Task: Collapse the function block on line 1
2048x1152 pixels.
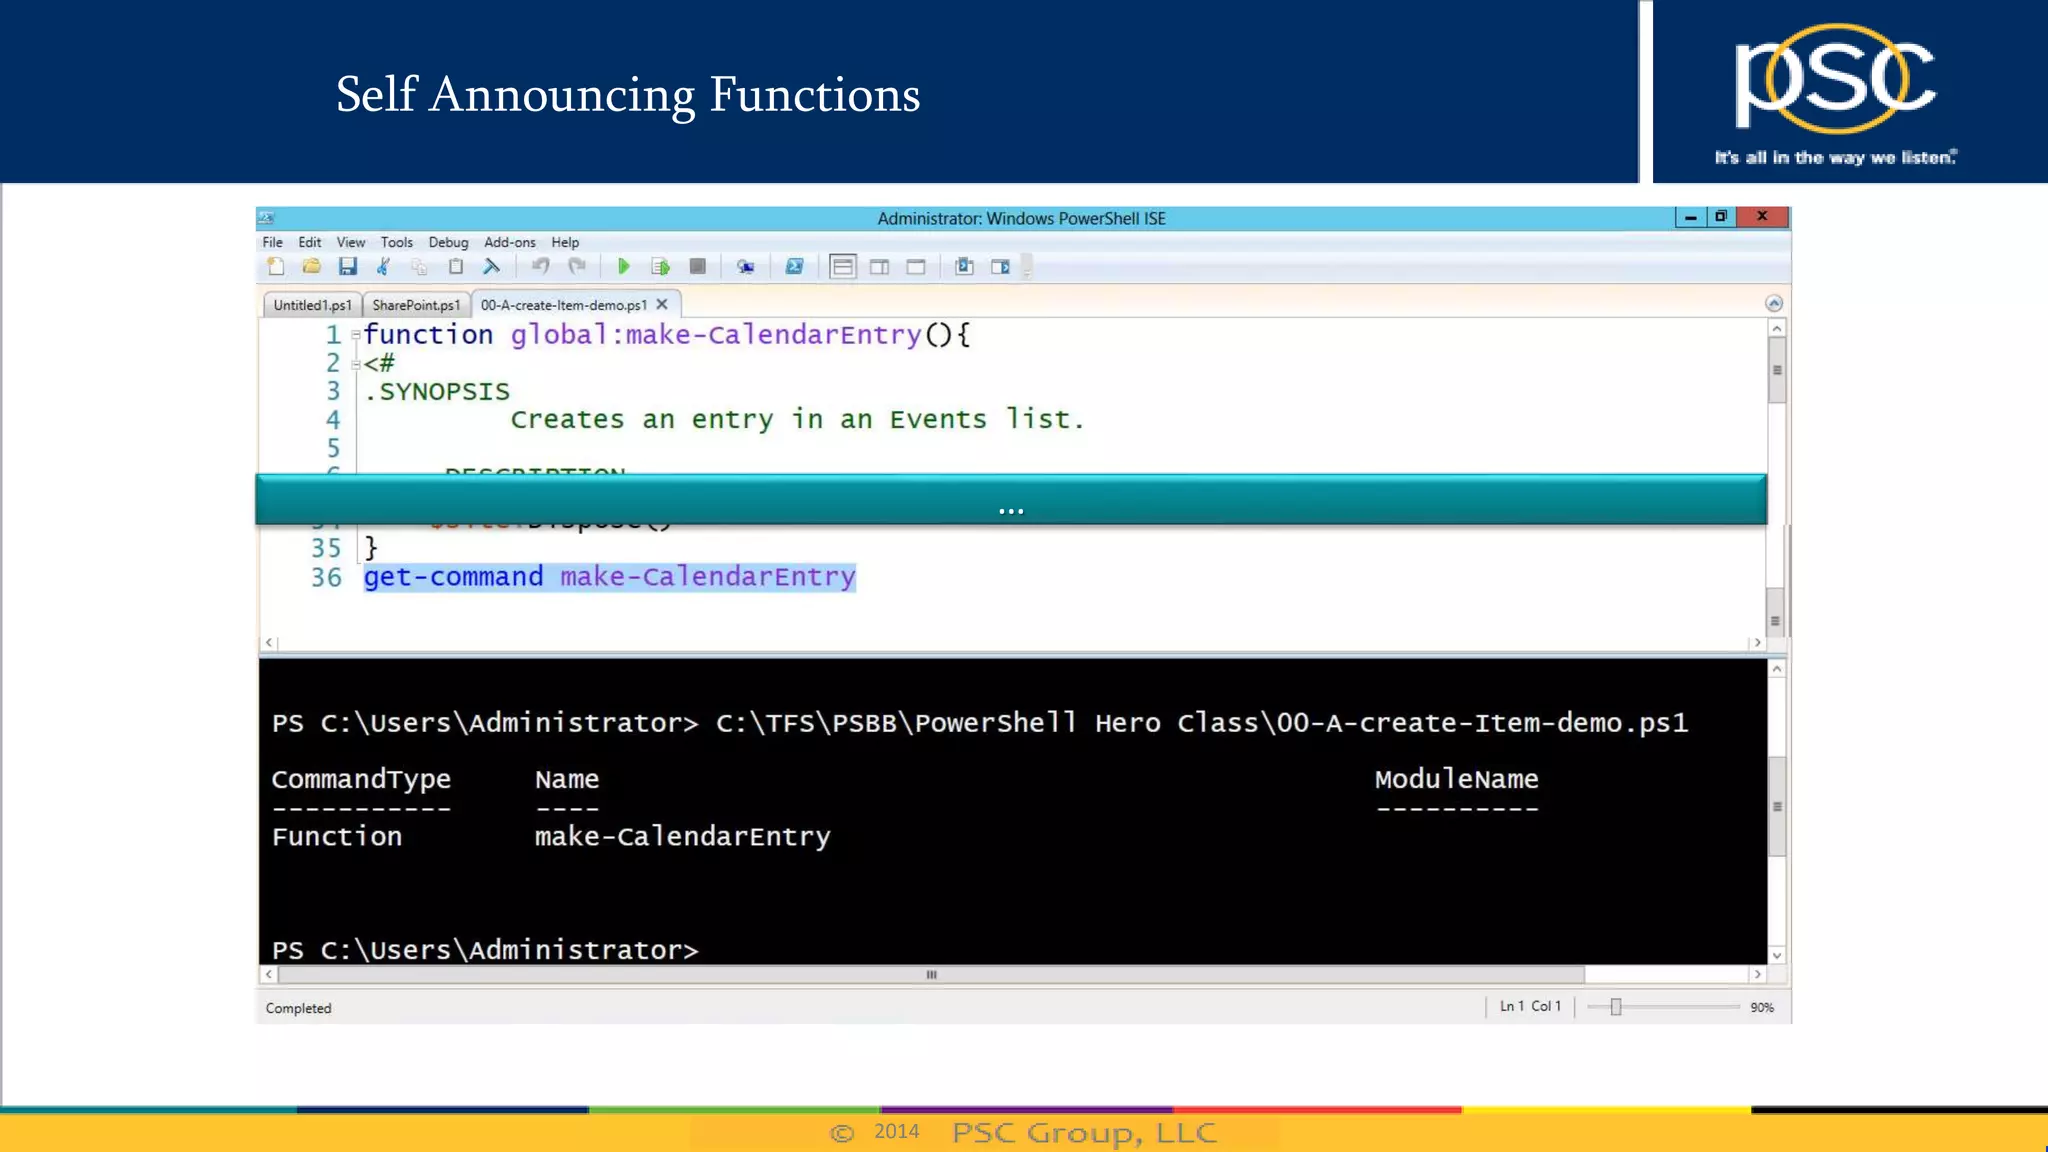Action: [x=355, y=335]
